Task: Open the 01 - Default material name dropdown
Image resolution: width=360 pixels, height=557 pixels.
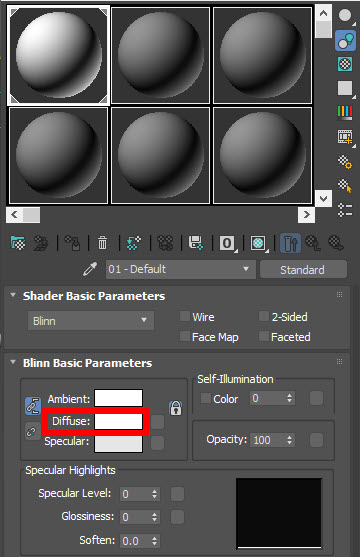Action: [x=181, y=269]
